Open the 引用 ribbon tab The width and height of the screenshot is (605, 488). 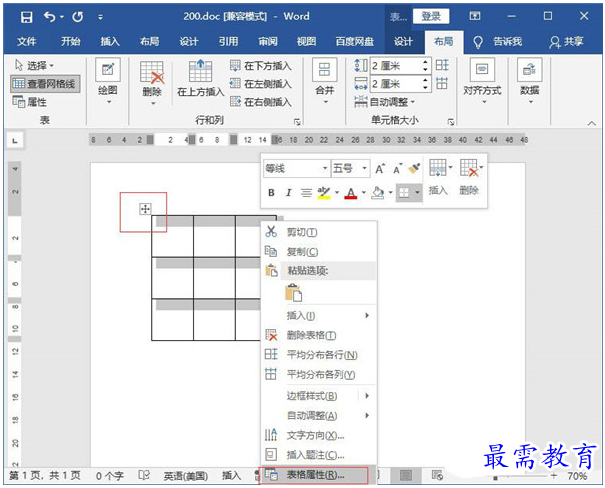coord(228,41)
